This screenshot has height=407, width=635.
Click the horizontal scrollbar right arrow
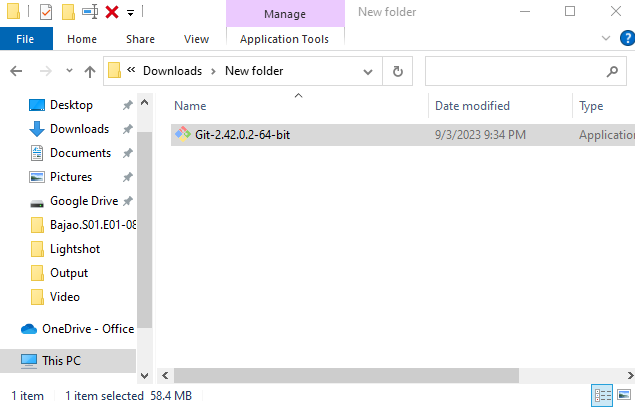[x=630, y=375]
